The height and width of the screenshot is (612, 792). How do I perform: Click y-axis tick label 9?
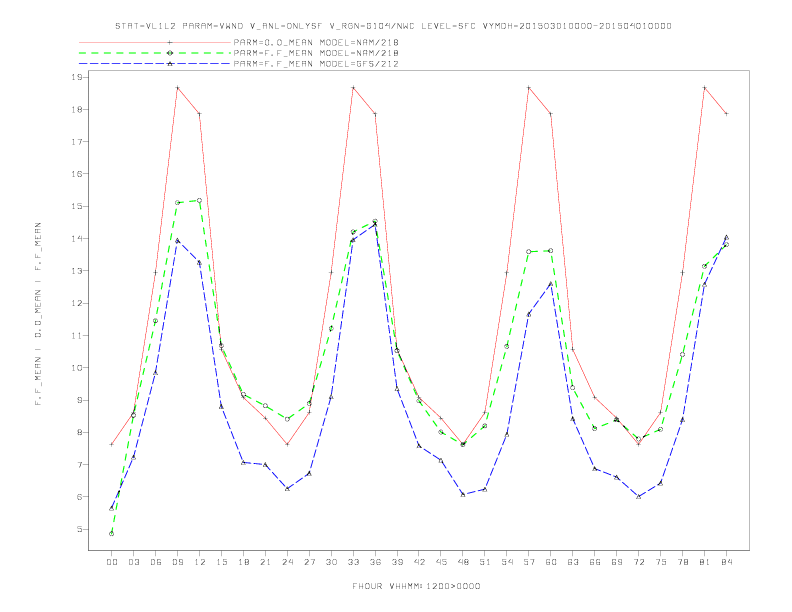point(80,400)
